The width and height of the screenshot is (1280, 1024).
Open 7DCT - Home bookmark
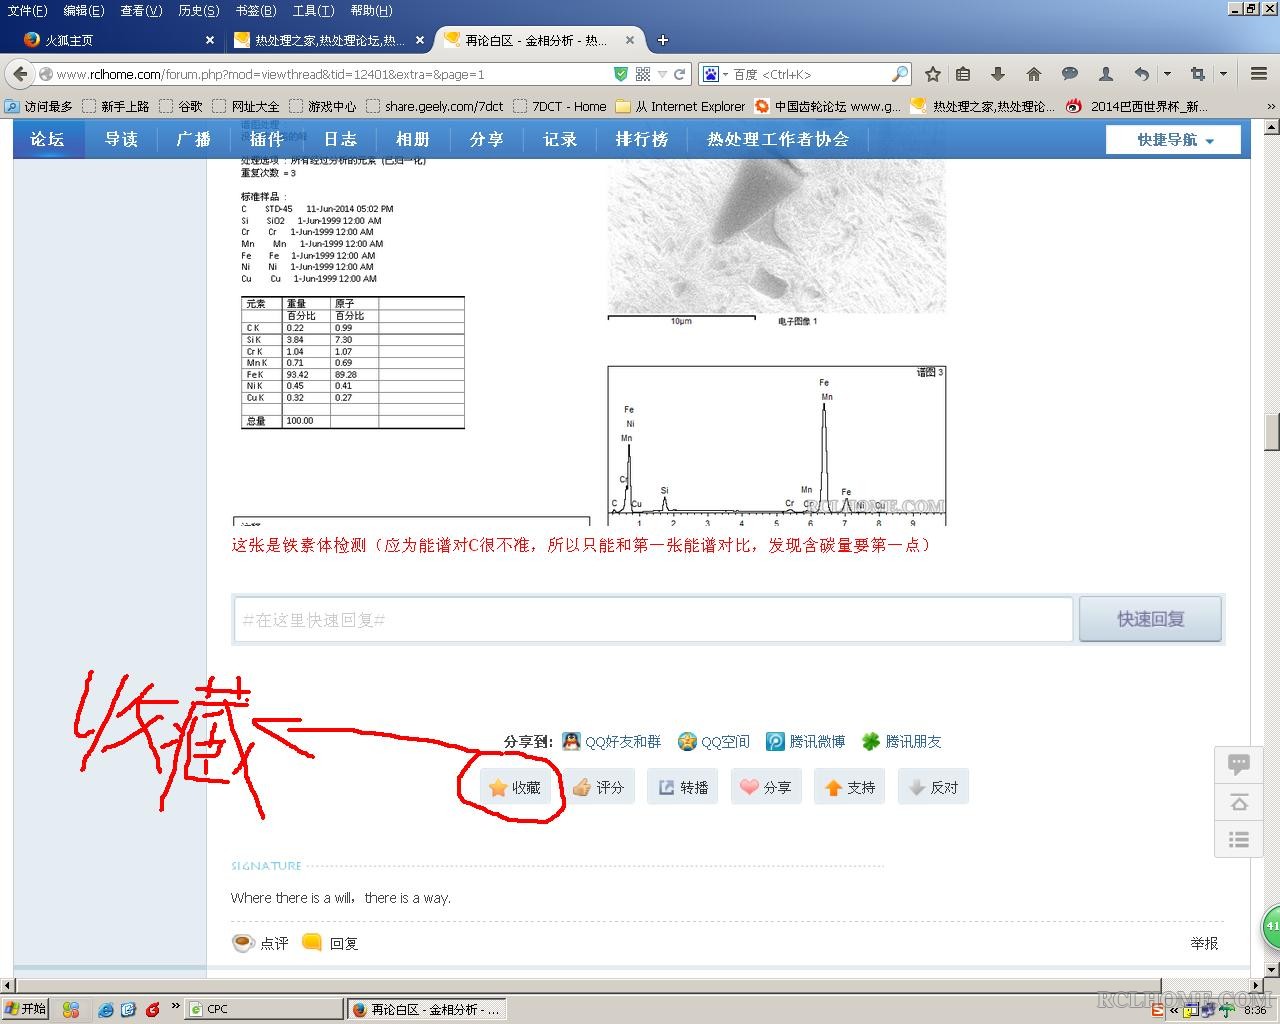click(559, 106)
